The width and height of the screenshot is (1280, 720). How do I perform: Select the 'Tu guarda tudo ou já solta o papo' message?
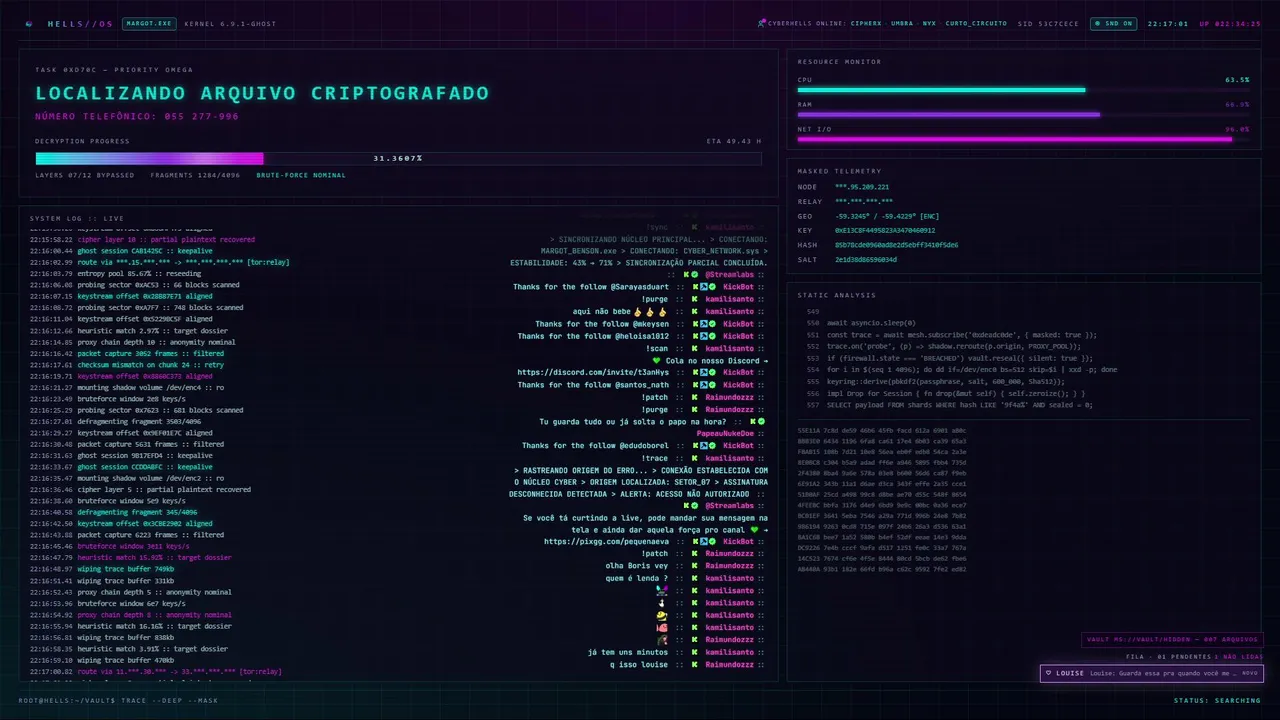[633, 421]
